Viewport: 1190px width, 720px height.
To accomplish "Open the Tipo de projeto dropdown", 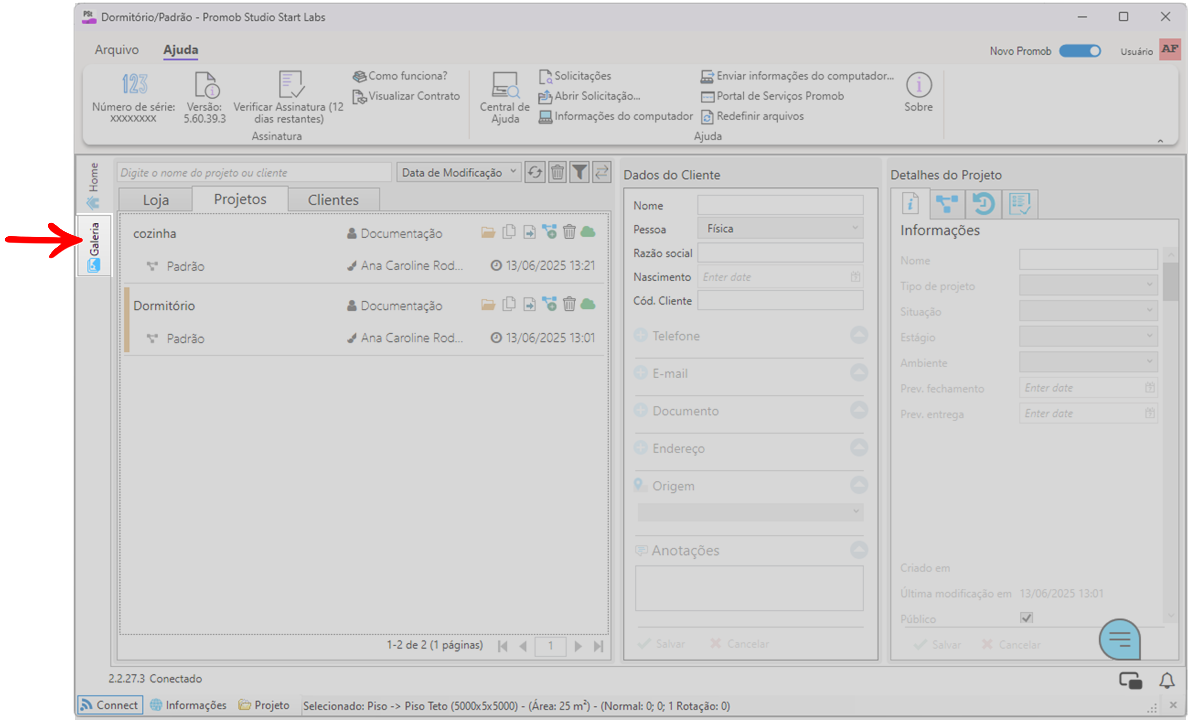I will (x=1088, y=285).
